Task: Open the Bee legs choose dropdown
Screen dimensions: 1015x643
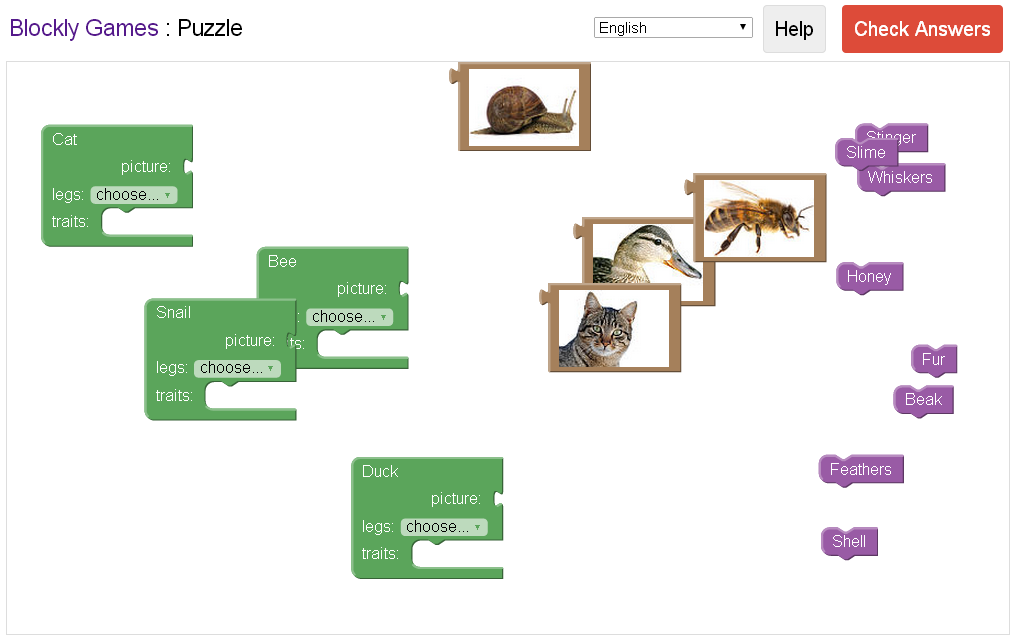Action: pyautogui.click(x=350, y=317)
